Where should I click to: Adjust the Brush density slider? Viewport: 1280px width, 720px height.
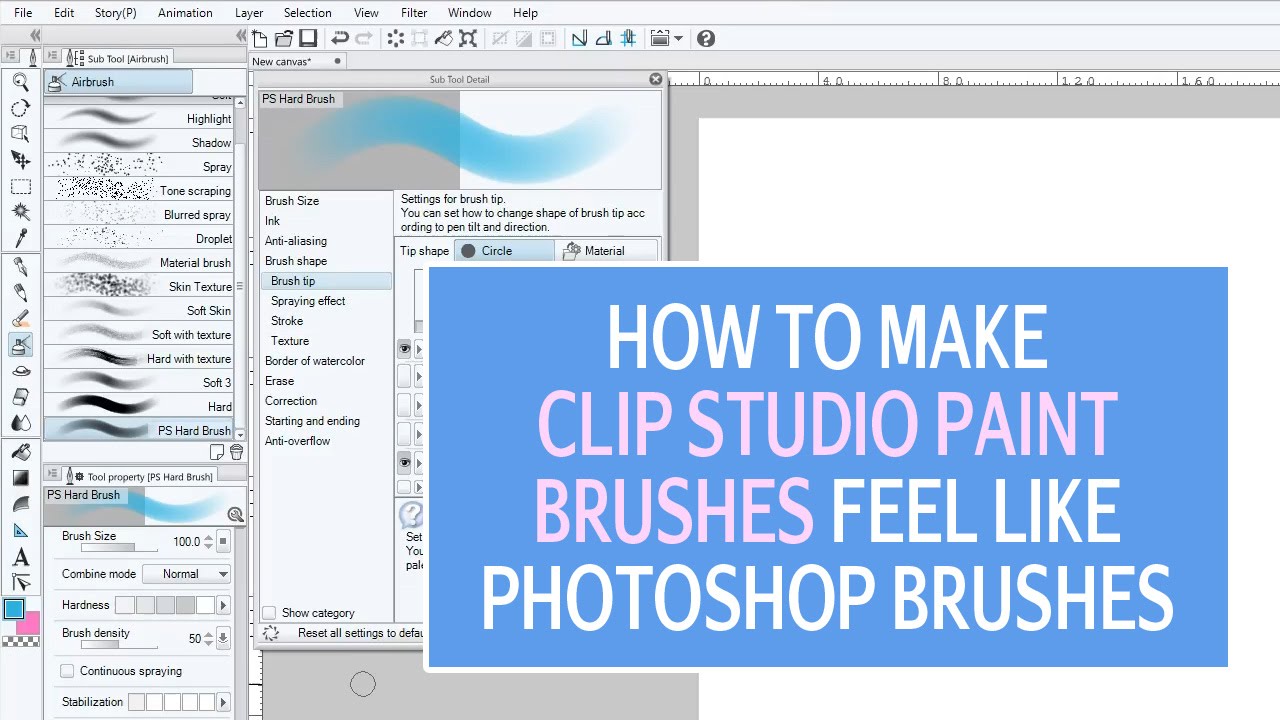point(119,644)
